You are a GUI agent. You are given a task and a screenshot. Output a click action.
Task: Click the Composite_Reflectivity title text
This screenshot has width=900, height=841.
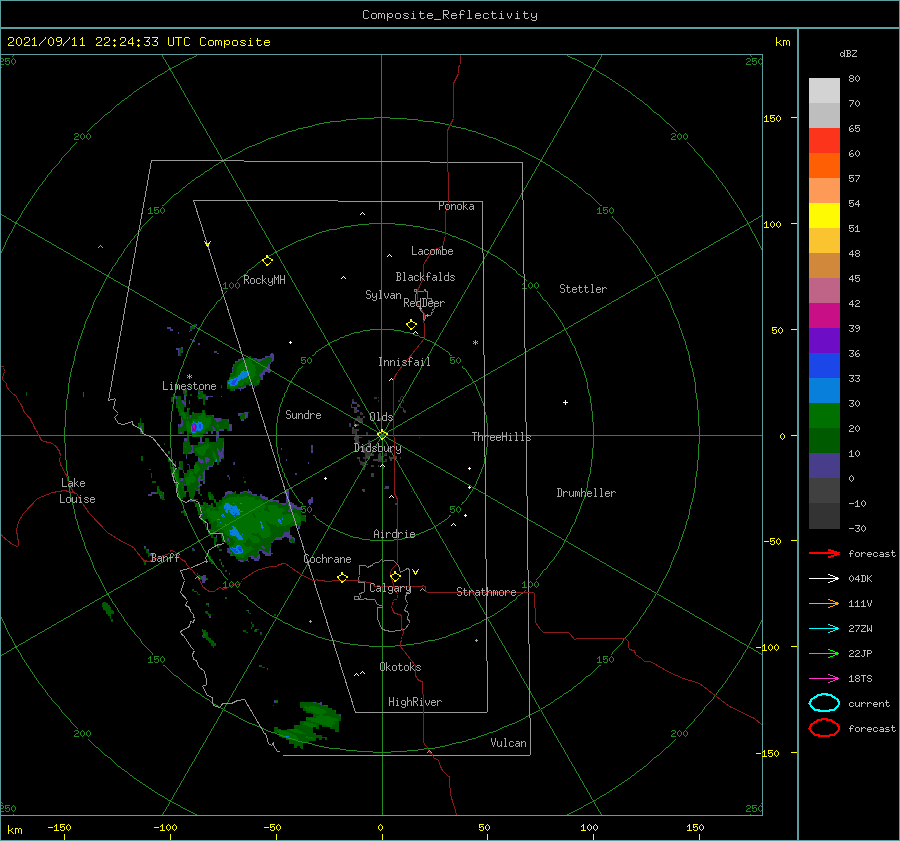coord(449,15)
